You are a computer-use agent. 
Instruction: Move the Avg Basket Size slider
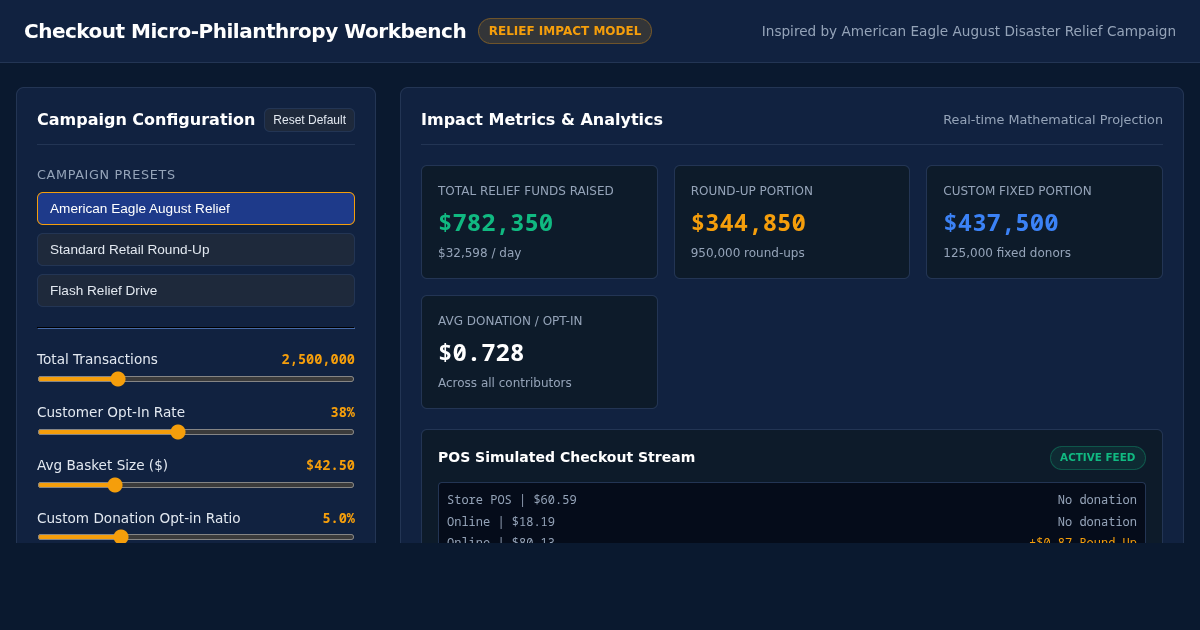(x=196, y=485)
